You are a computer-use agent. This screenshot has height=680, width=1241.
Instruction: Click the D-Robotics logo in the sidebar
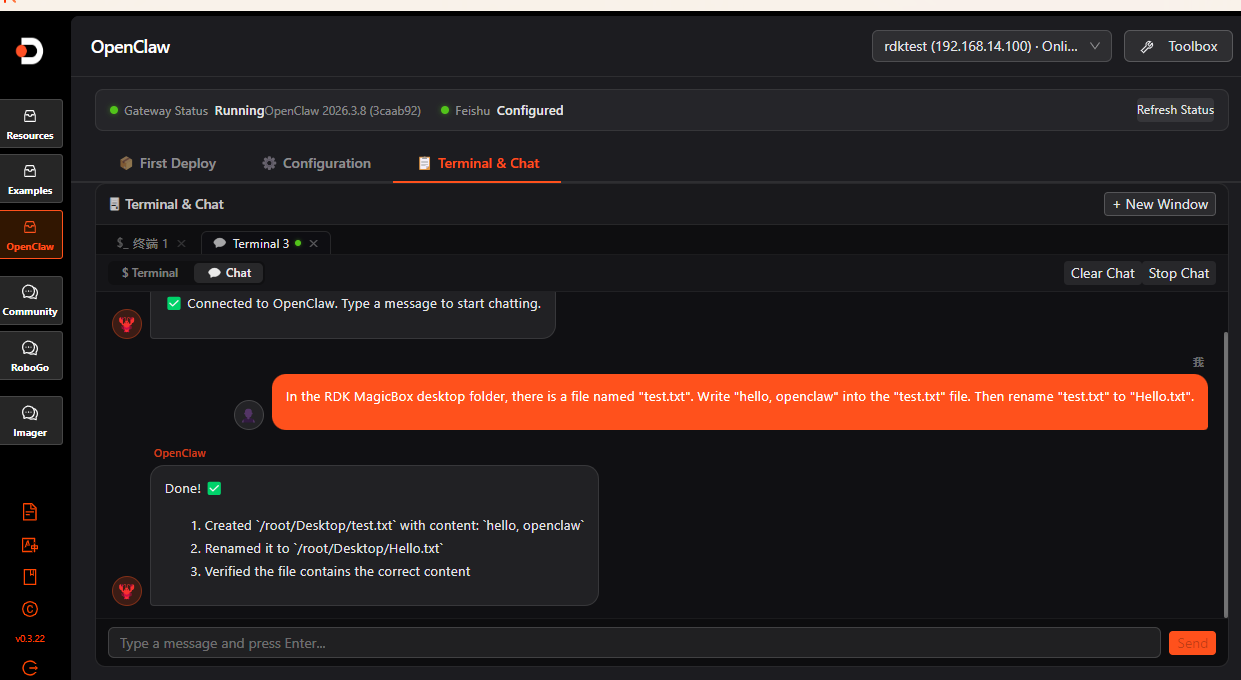[30, 51]
